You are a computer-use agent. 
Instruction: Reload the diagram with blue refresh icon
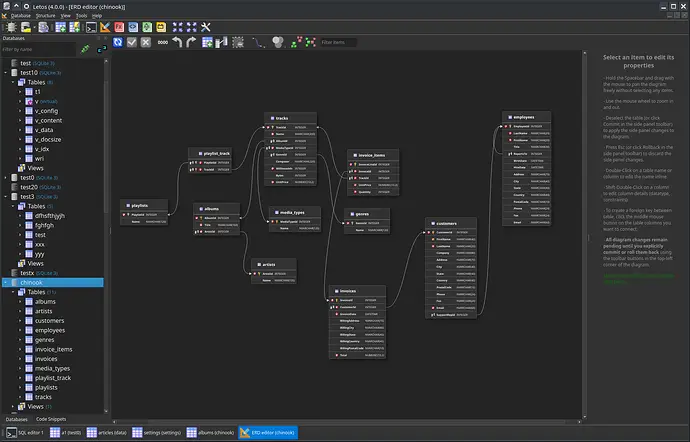[x=118, y=42]
